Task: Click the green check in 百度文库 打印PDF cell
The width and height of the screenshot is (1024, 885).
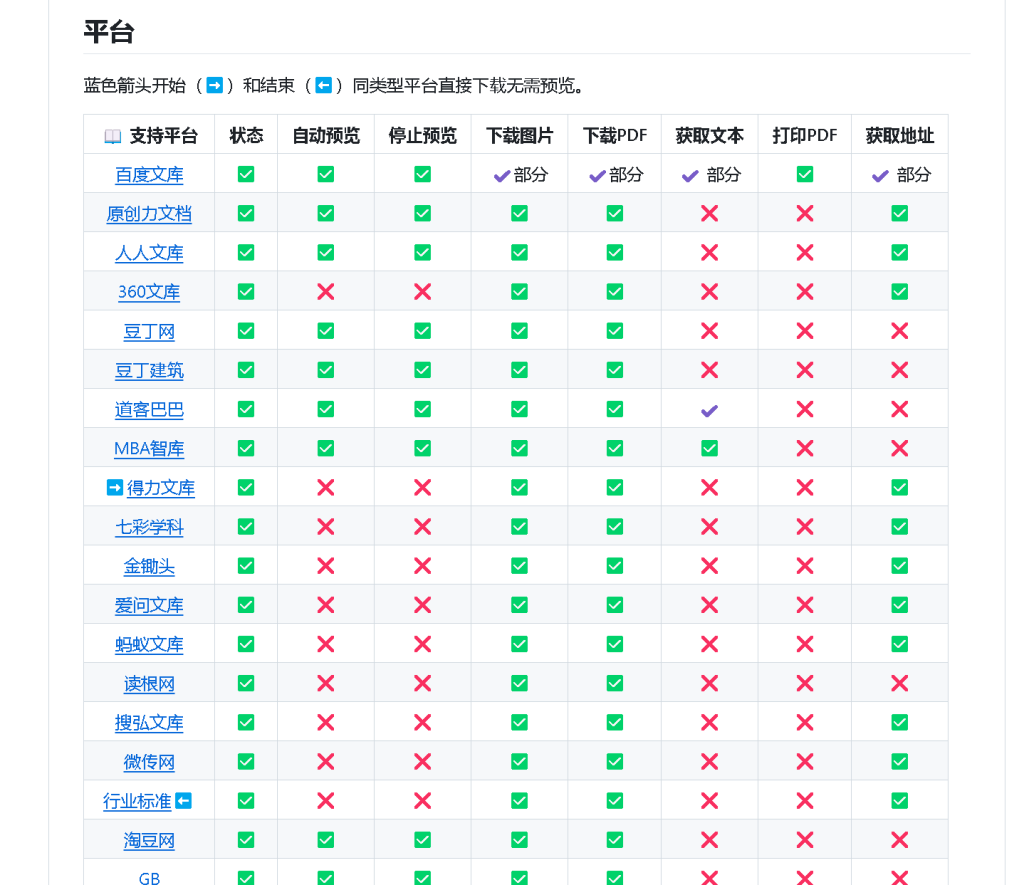Action: [805, 174]
